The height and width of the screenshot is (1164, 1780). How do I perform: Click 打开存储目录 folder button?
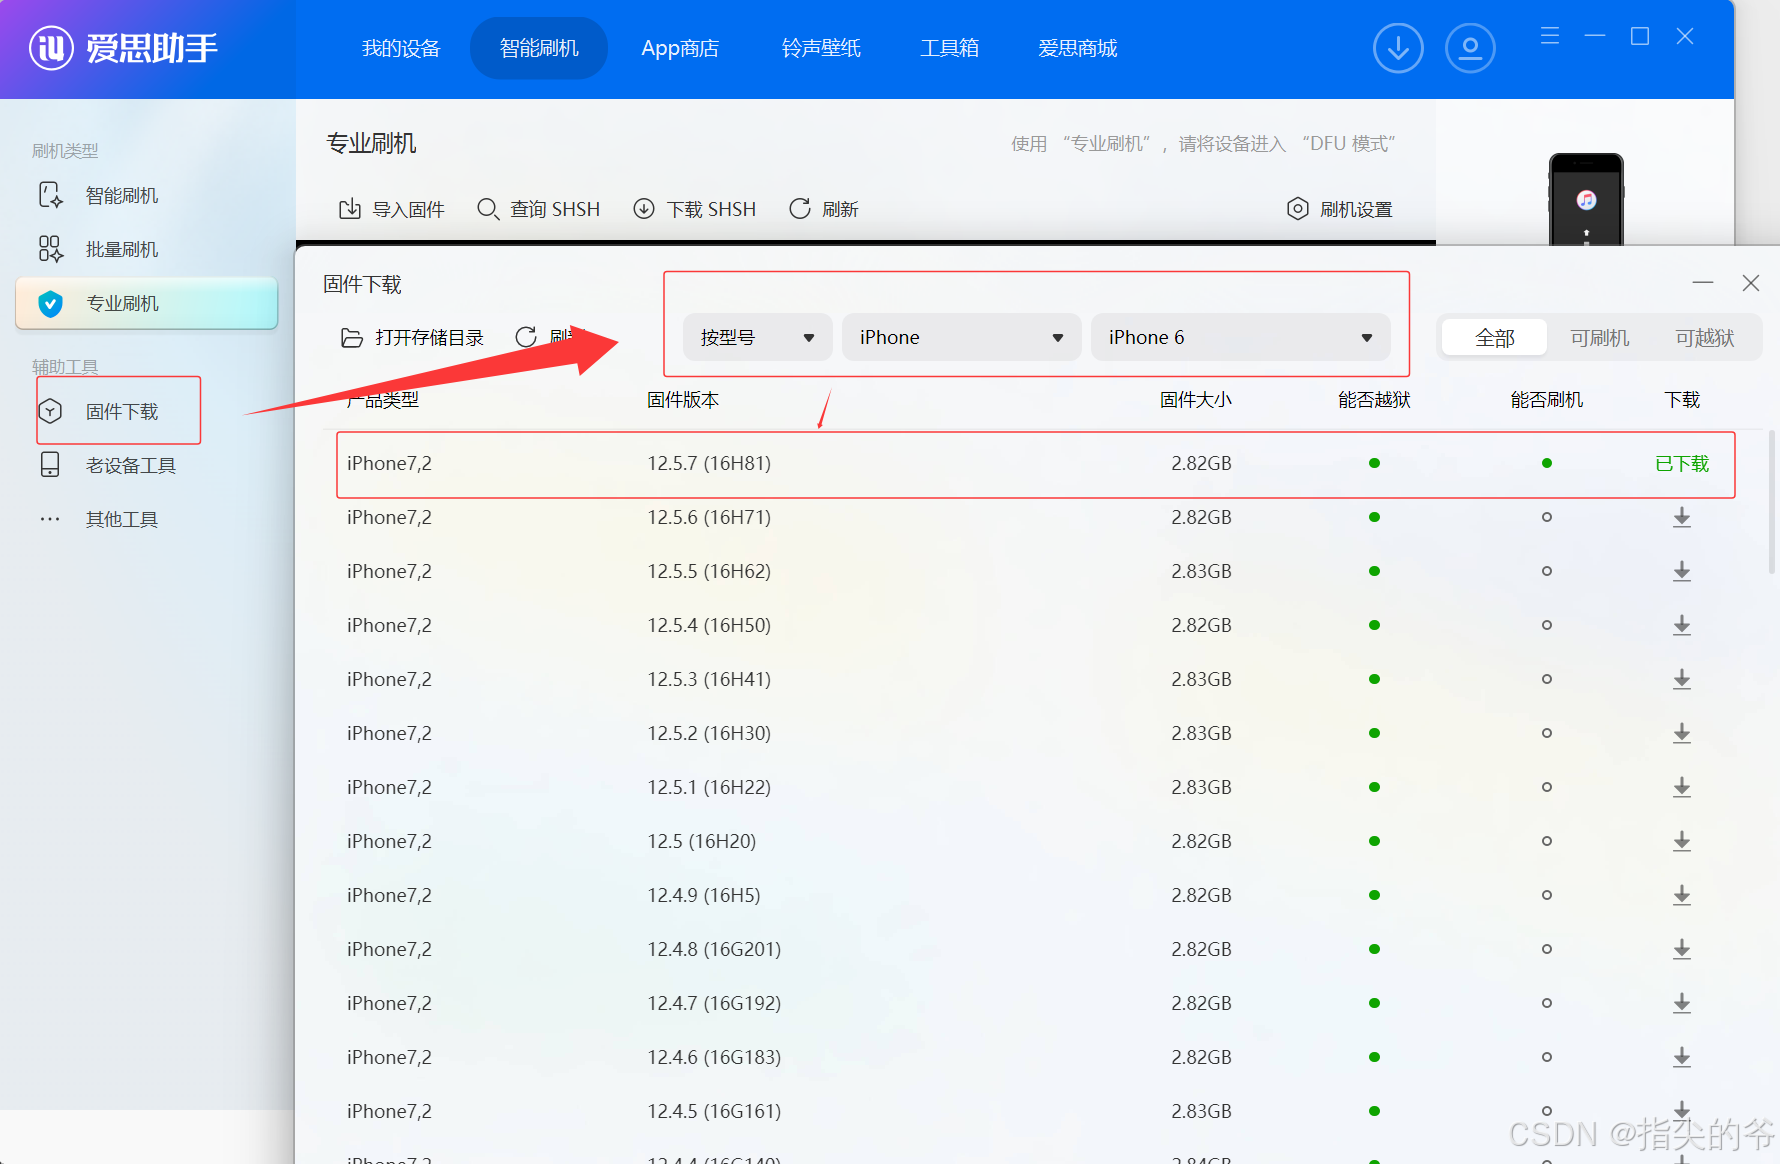pyautogui.click(x=412, y=337)
